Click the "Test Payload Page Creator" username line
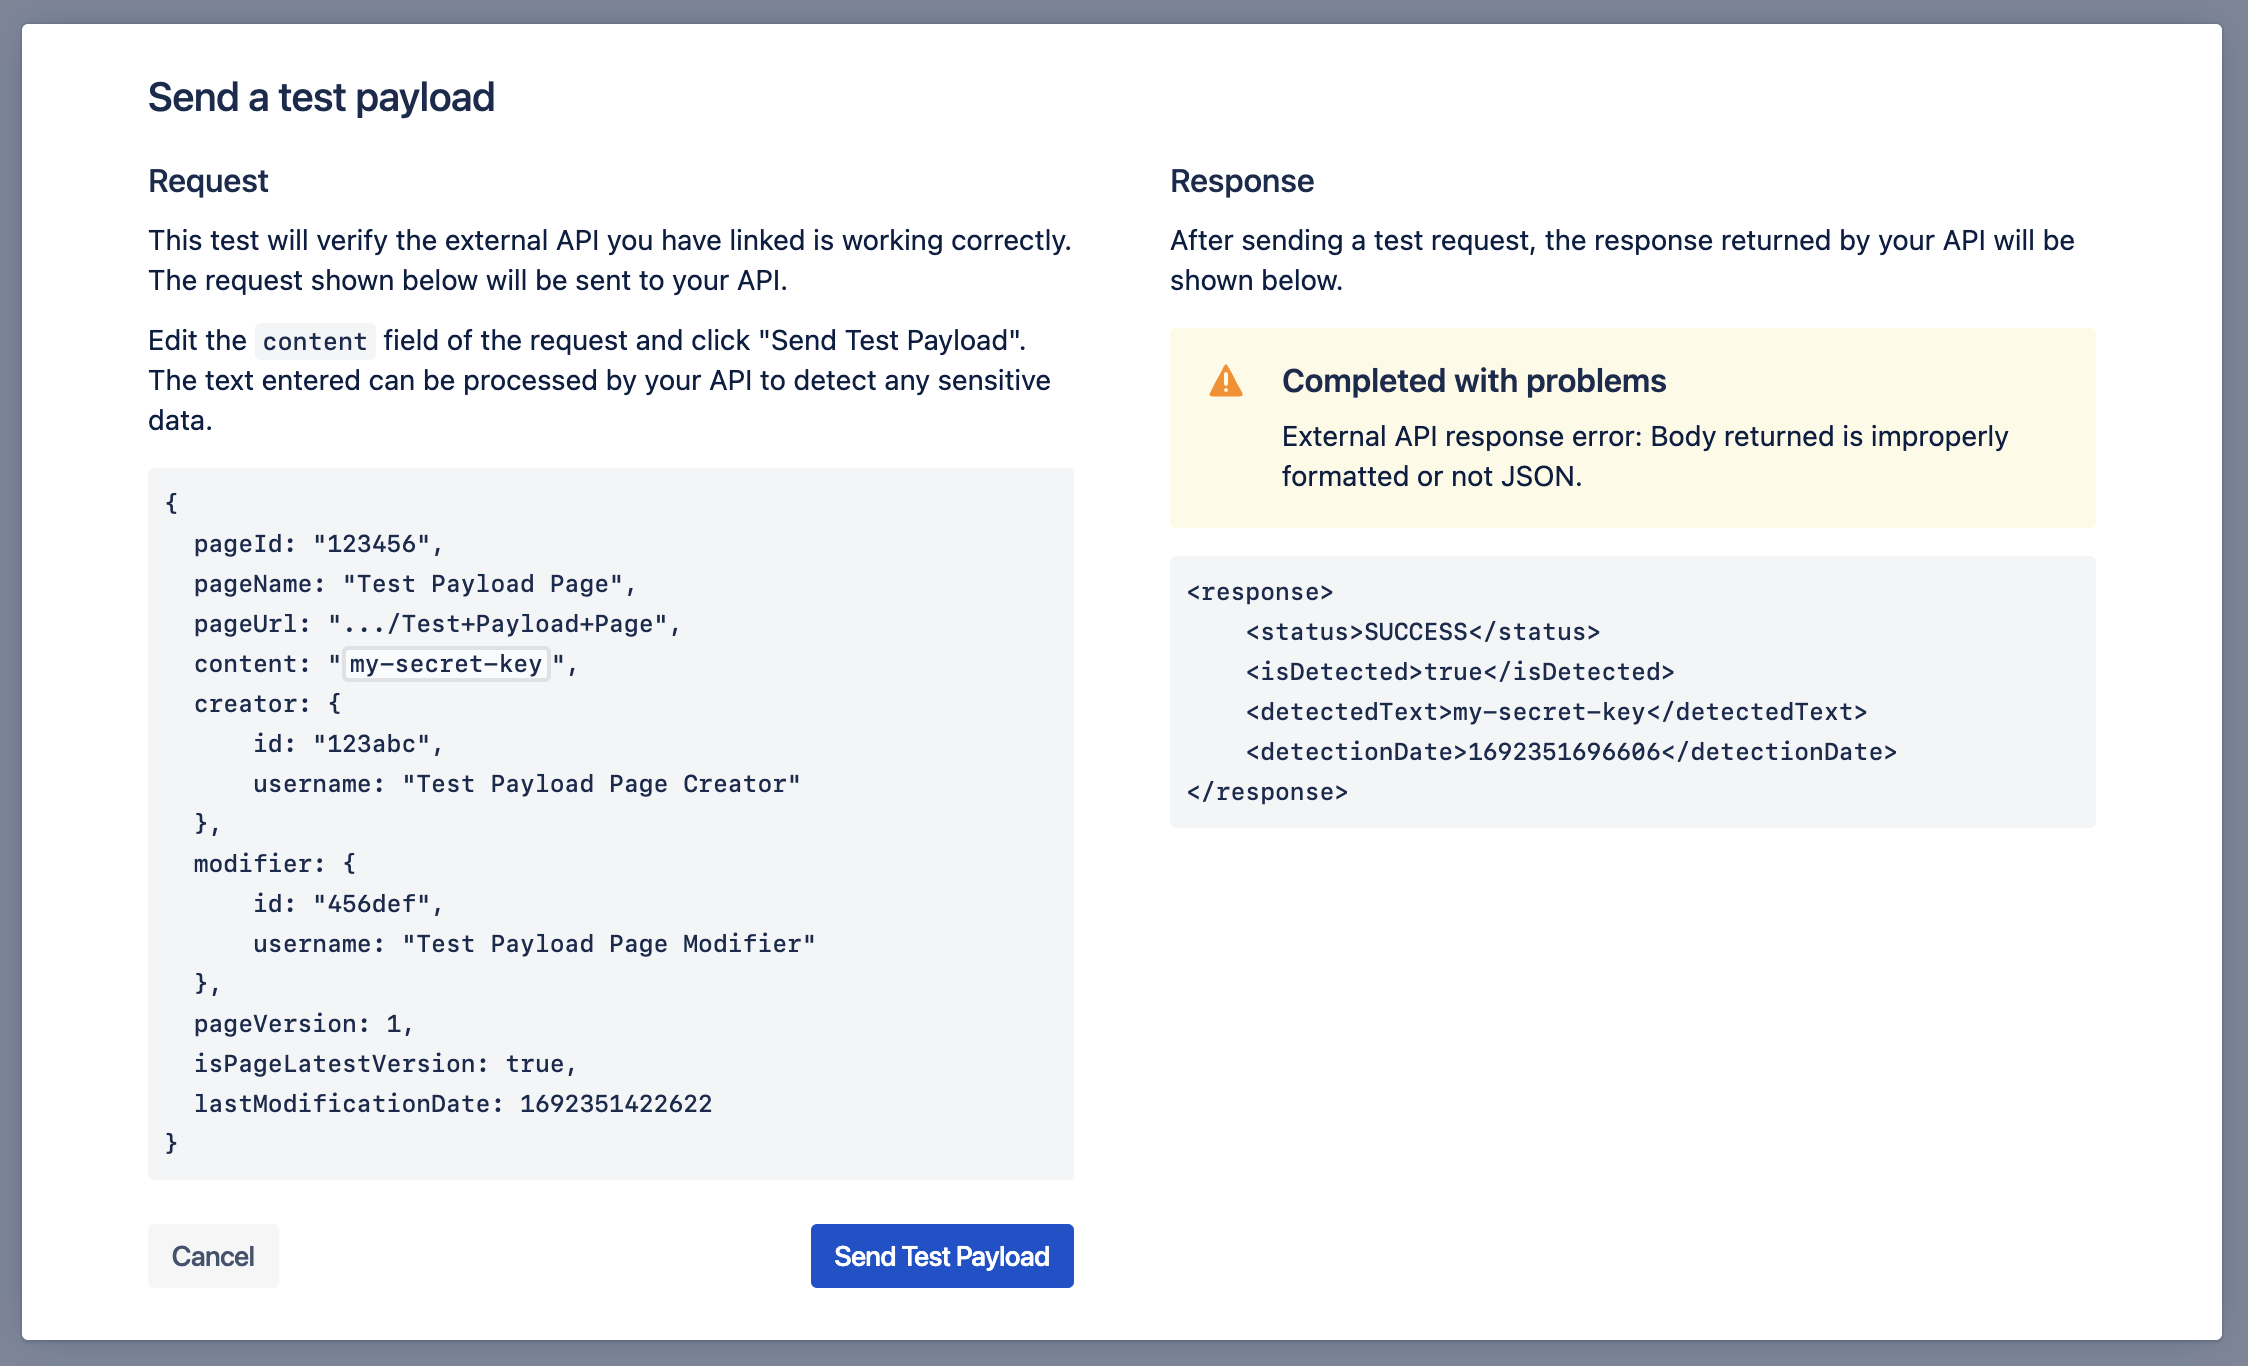The image size is (2248, 1366). pos(526,784)
